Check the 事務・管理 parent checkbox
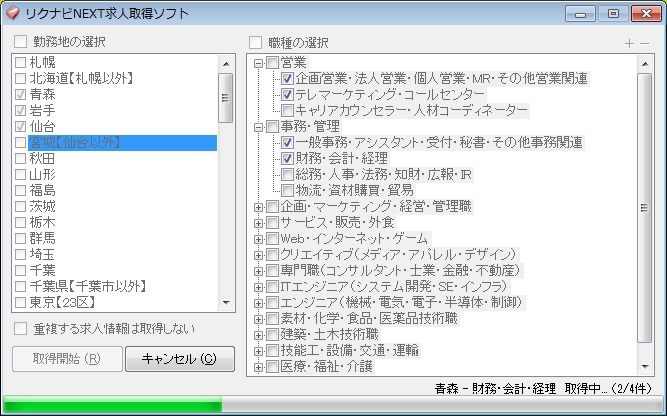Viewport: 667px width, 416px height. [x=272, y=127]
